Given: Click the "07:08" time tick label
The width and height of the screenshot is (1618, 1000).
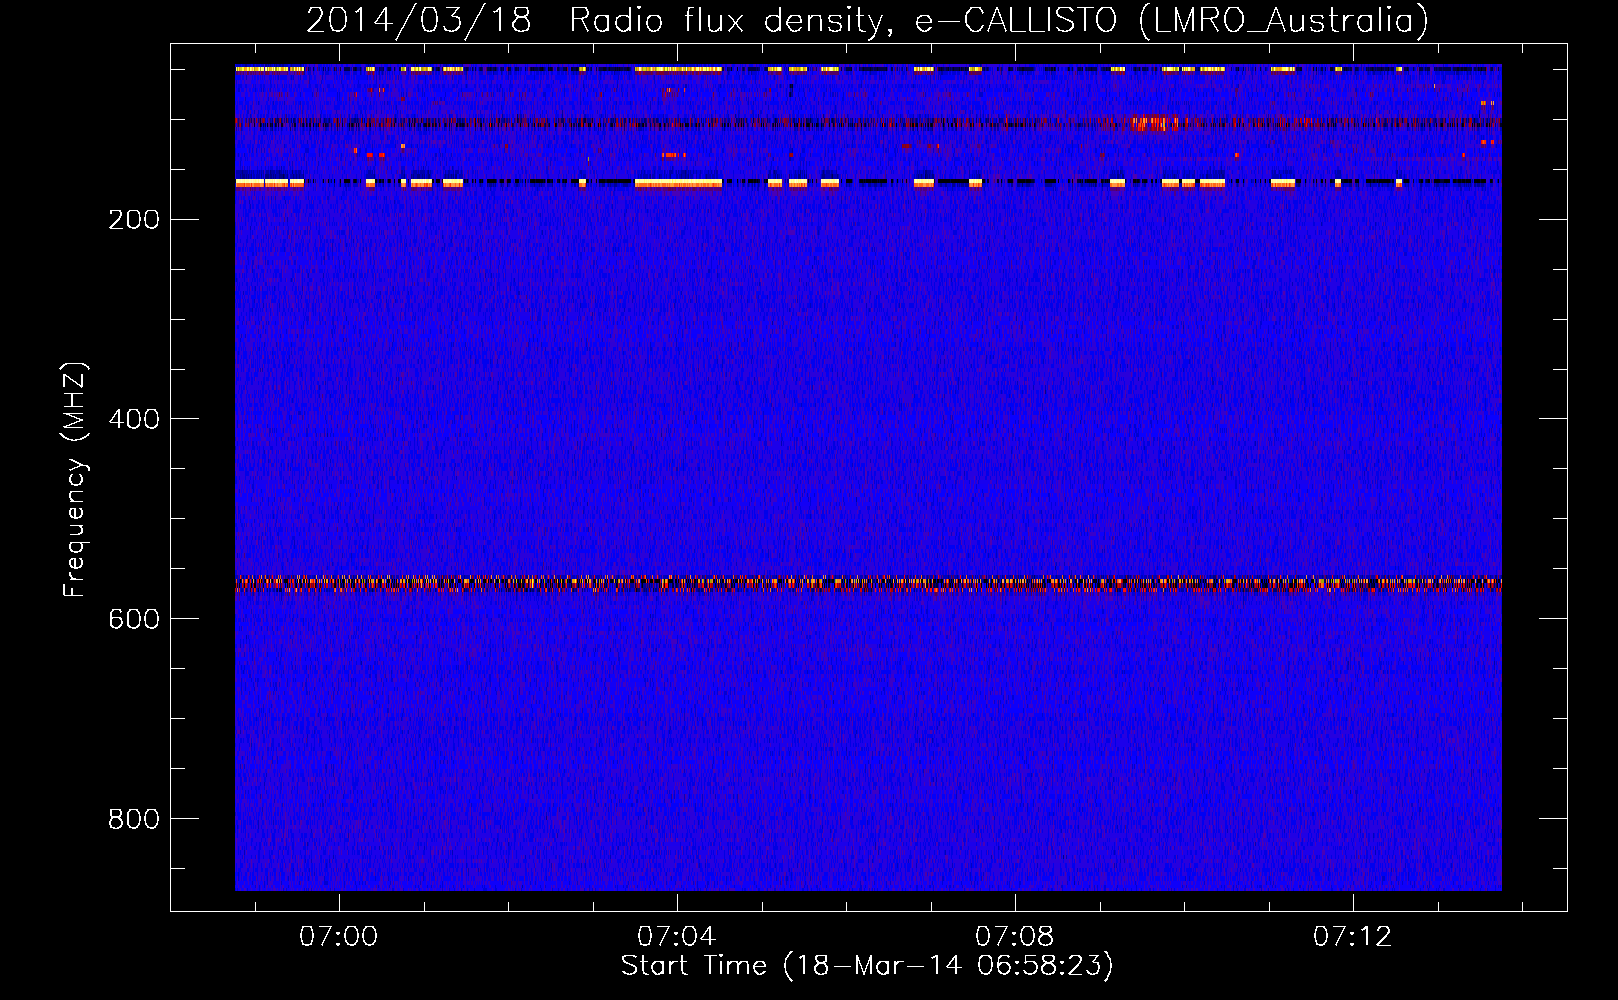Looking at the screenshot, I should (x=1015, y=936).
